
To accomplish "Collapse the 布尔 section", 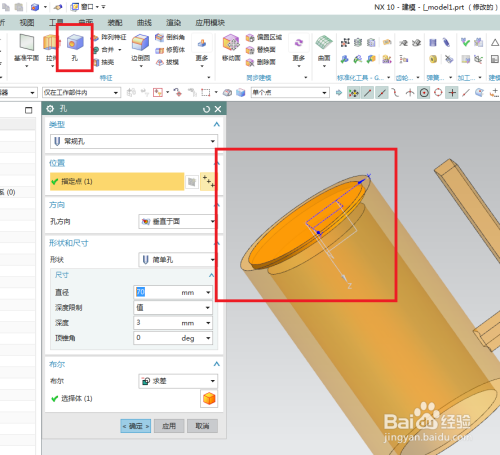I will (x=217, y=364).
